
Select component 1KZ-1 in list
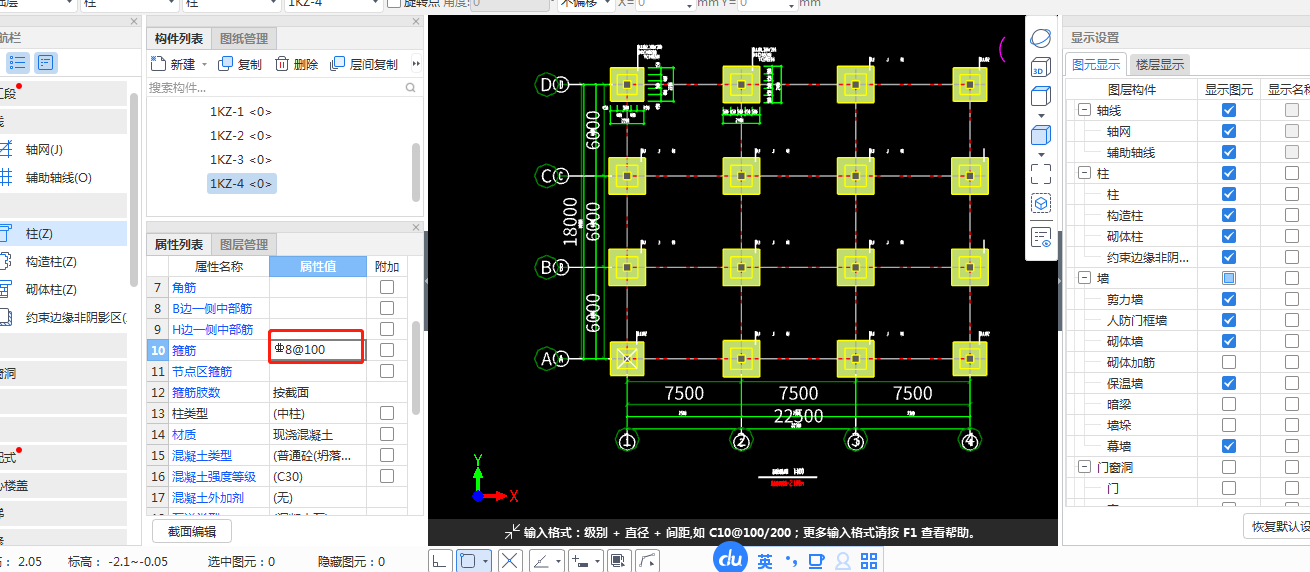tap(240, 112)
